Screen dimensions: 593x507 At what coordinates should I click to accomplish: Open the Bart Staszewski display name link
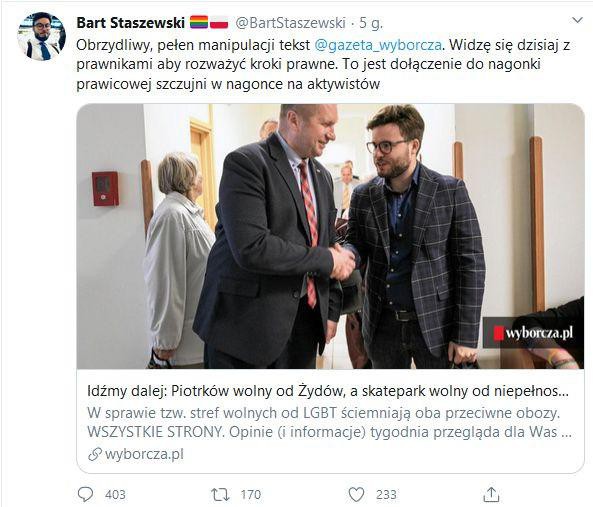(x=130, y=23)
